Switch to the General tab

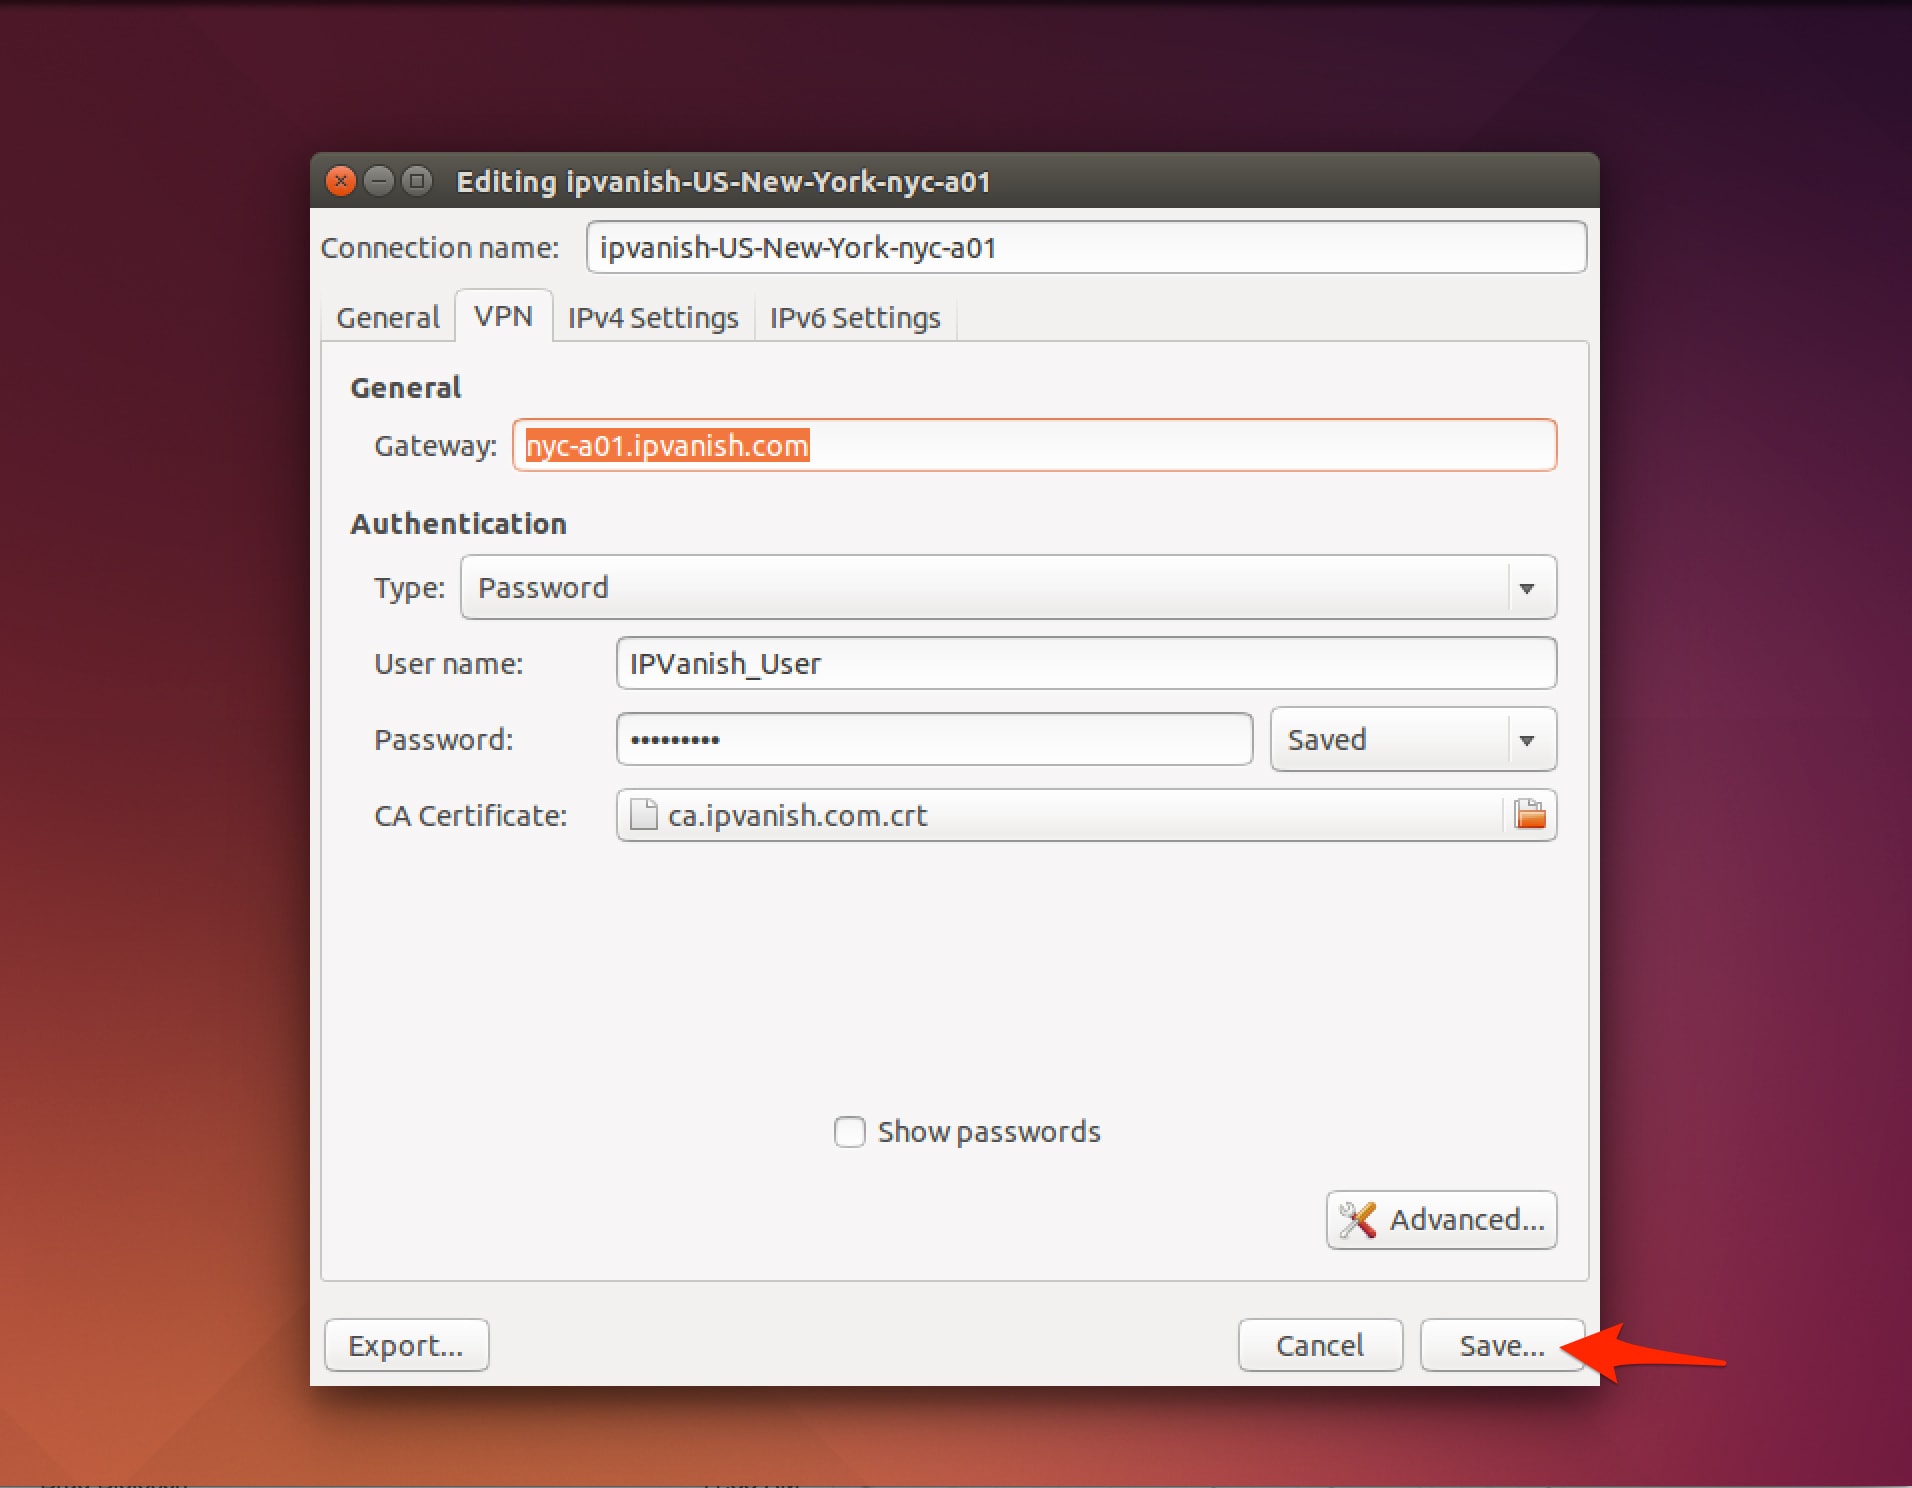click(x=388, y=317)
